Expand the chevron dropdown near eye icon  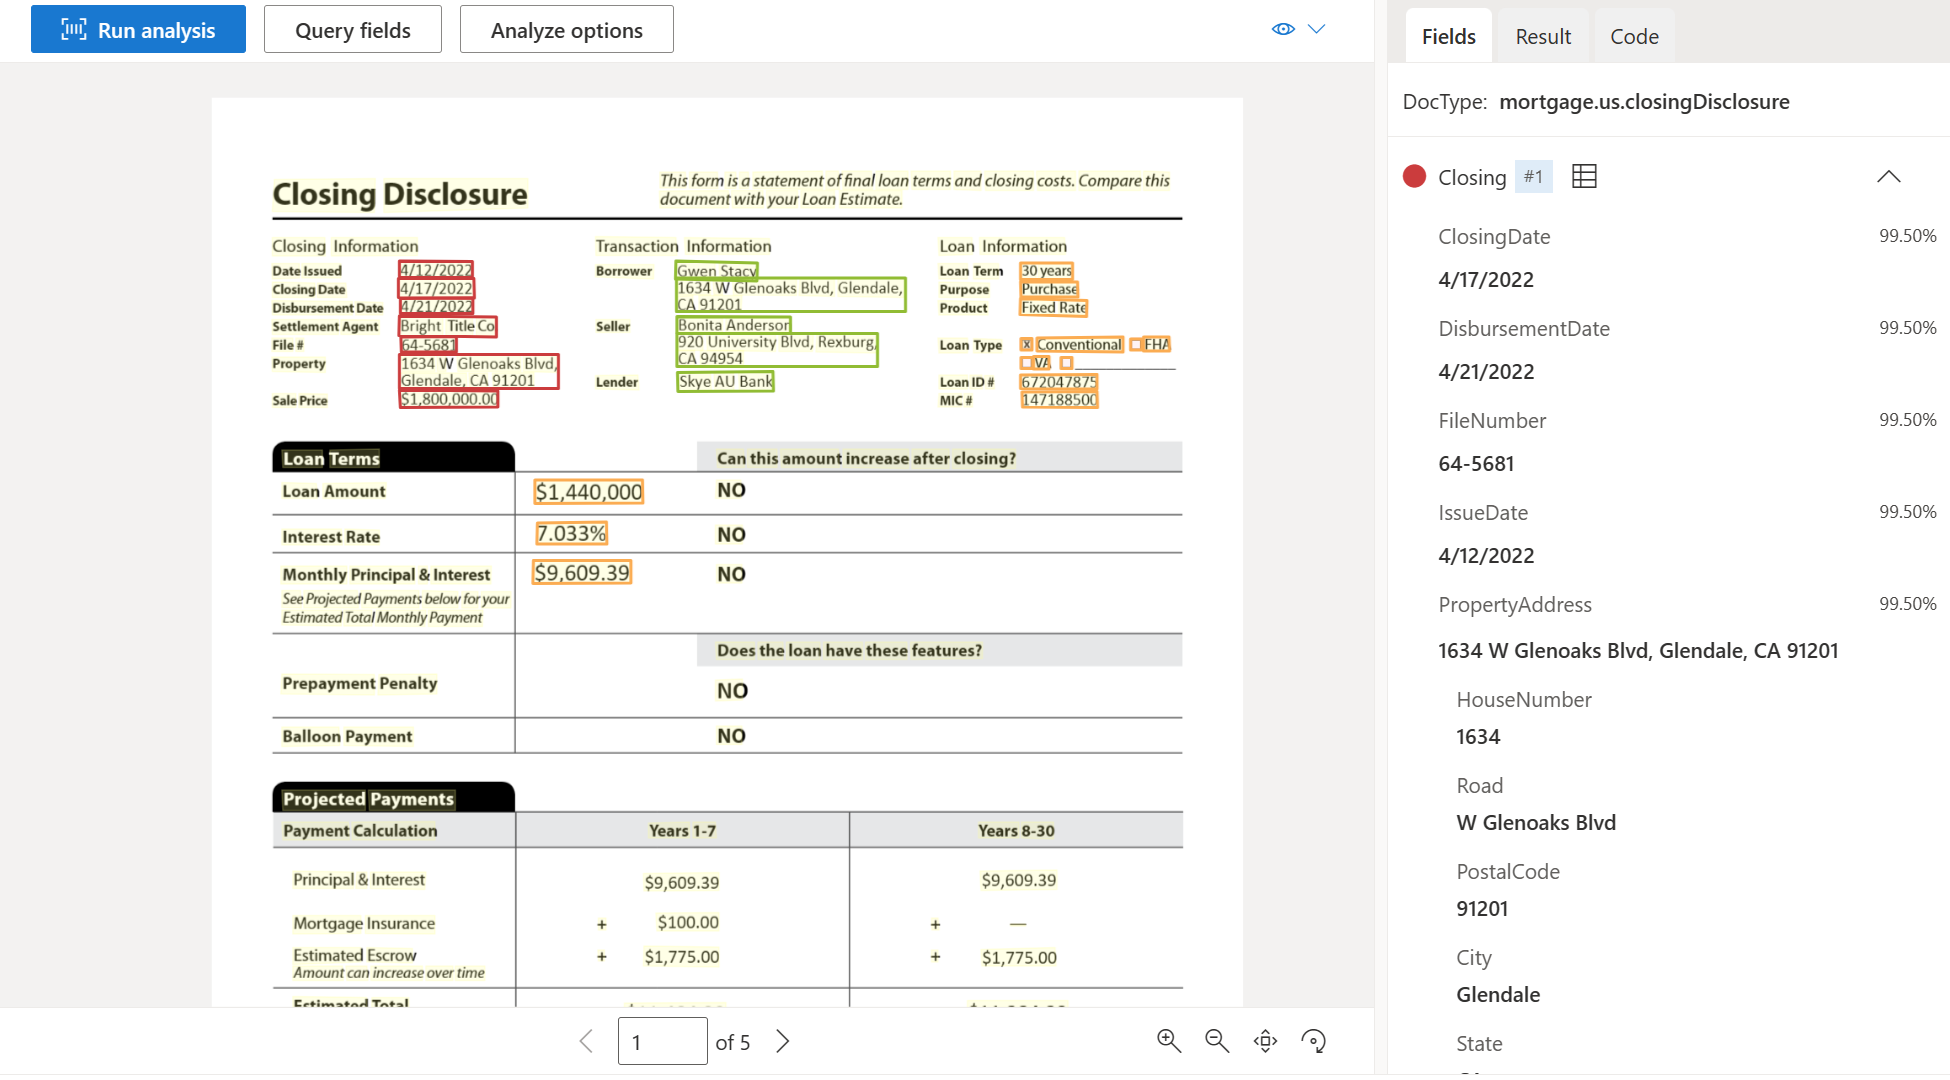coord(1316,29)
